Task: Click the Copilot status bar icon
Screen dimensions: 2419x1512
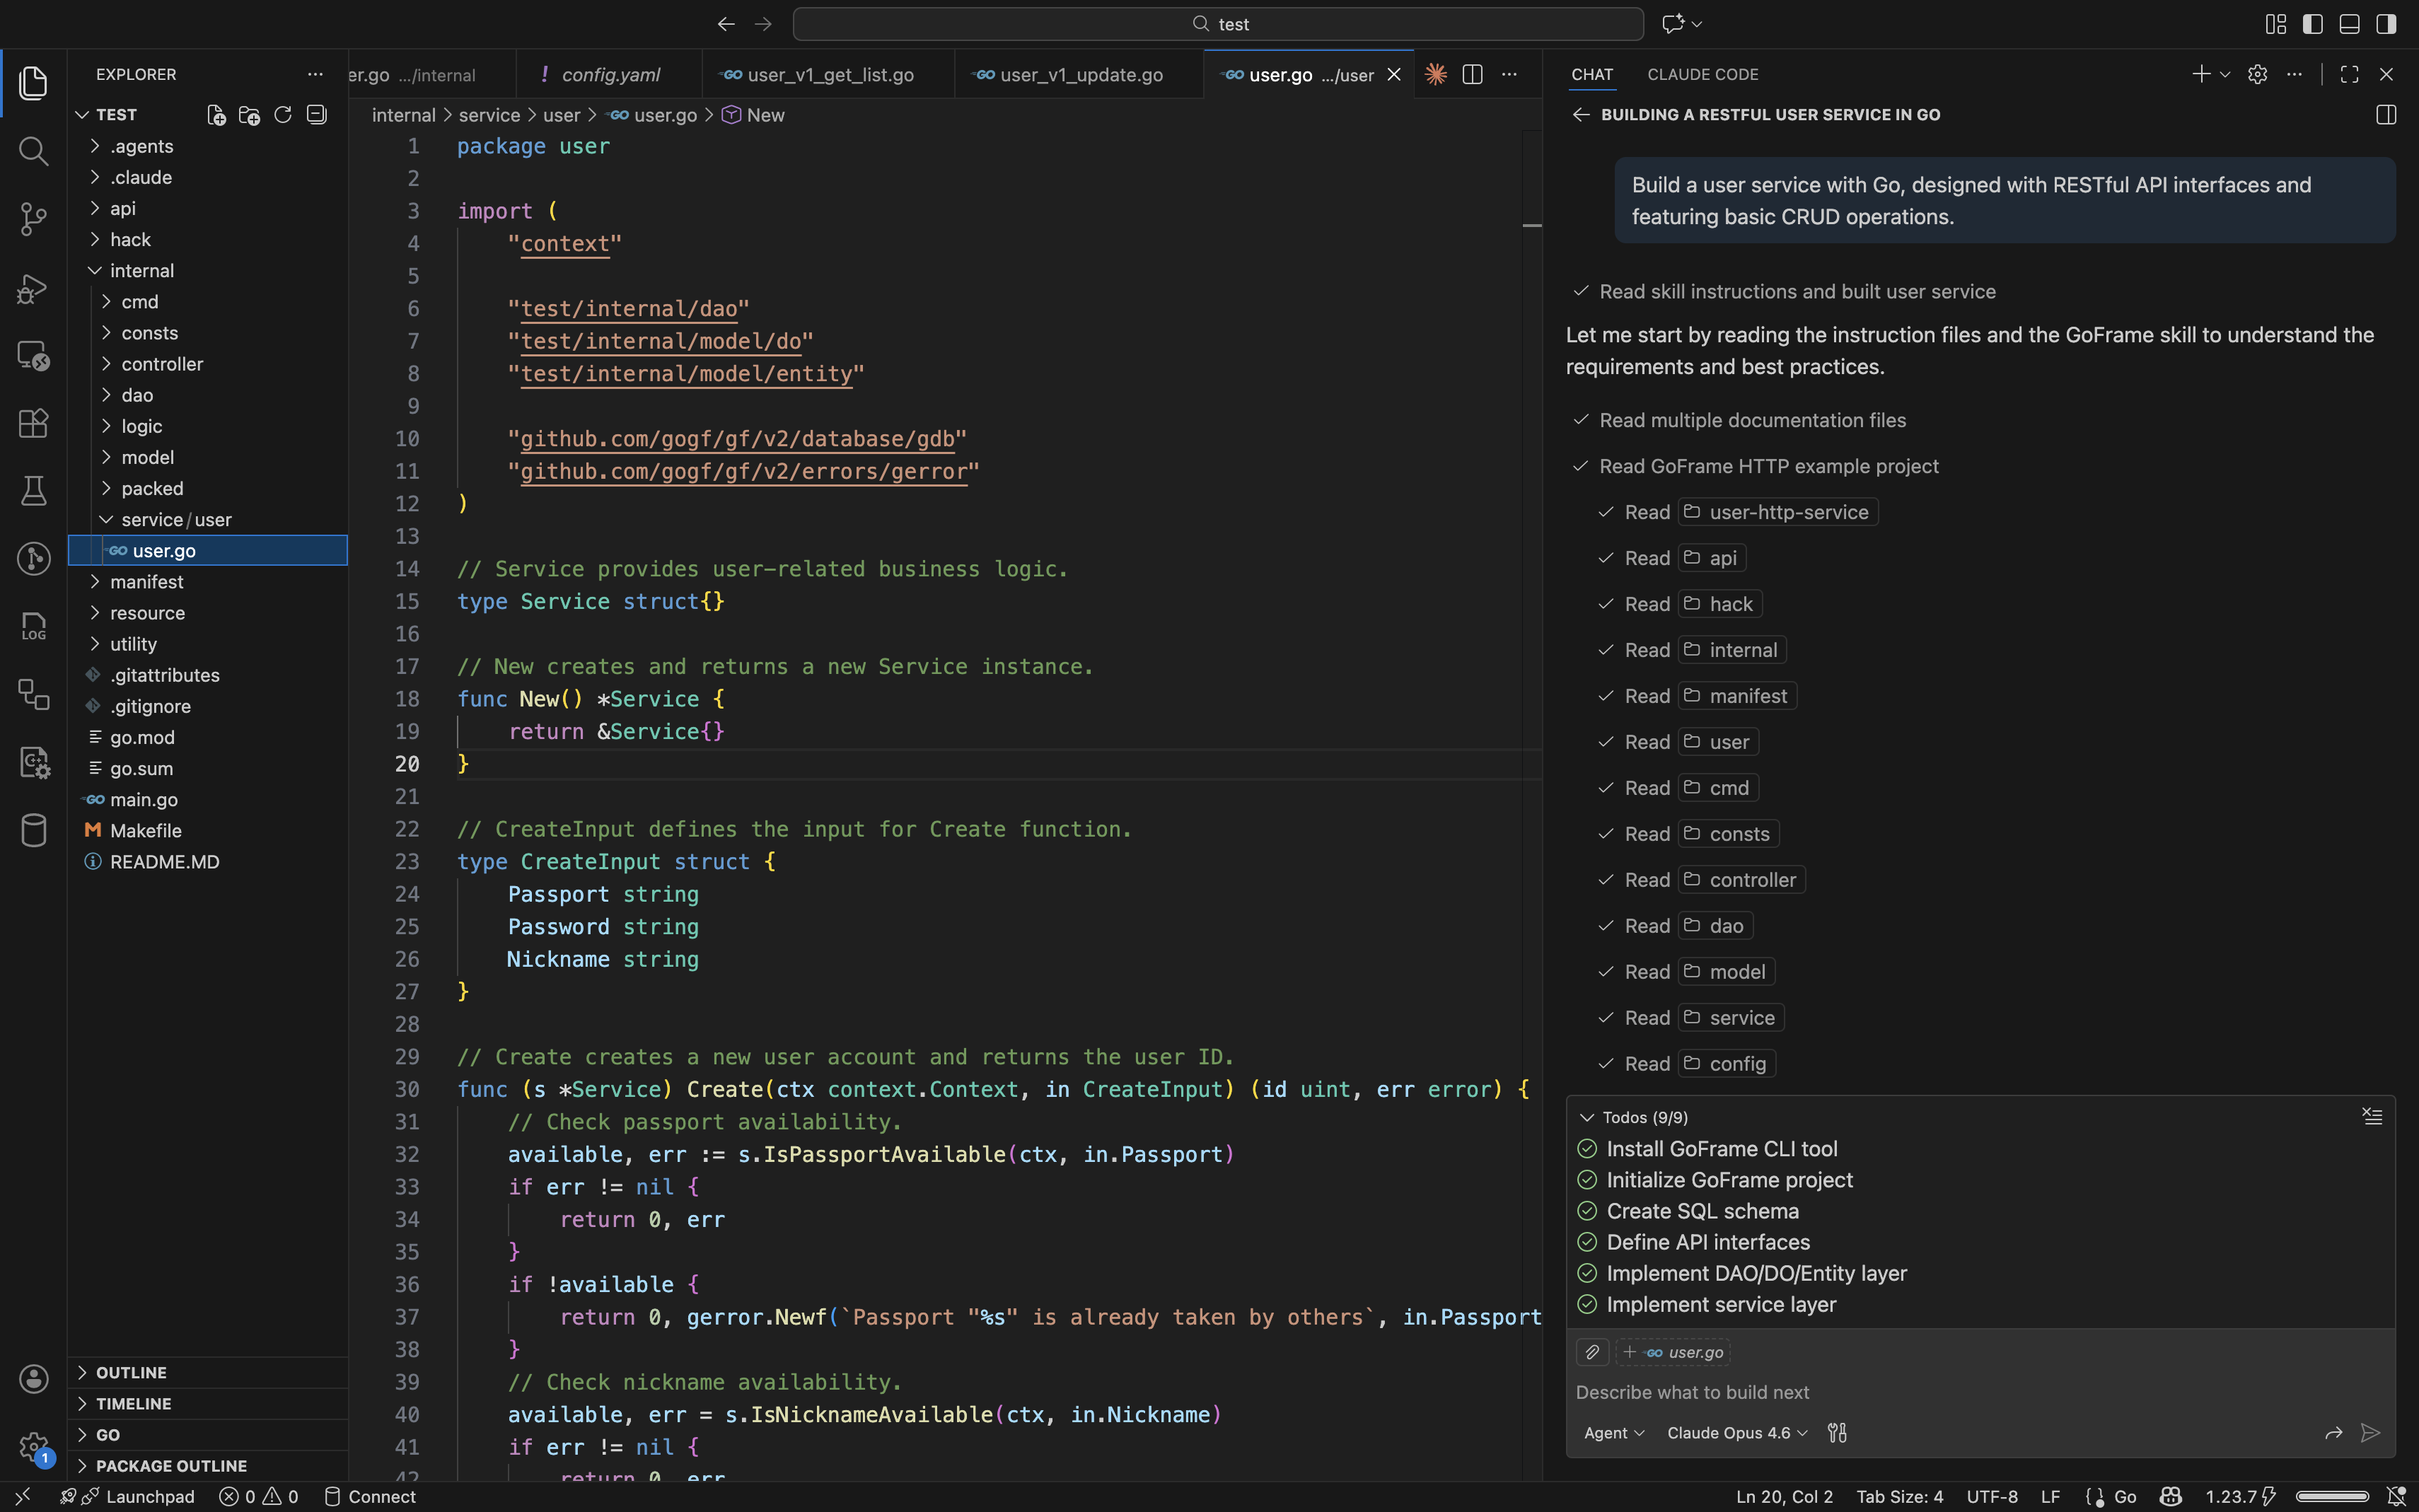Action: (2170, 1496)
